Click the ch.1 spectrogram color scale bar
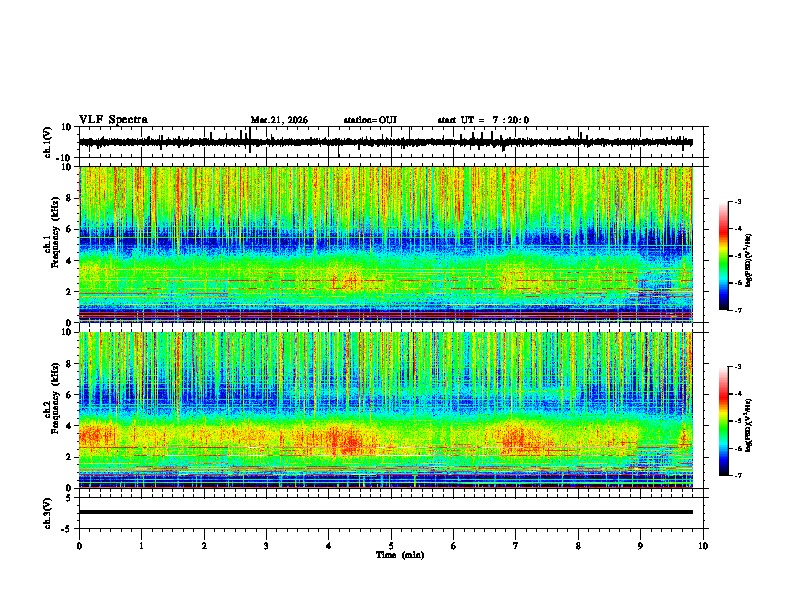This screenshot has height=612, width=792. [724, 256]
